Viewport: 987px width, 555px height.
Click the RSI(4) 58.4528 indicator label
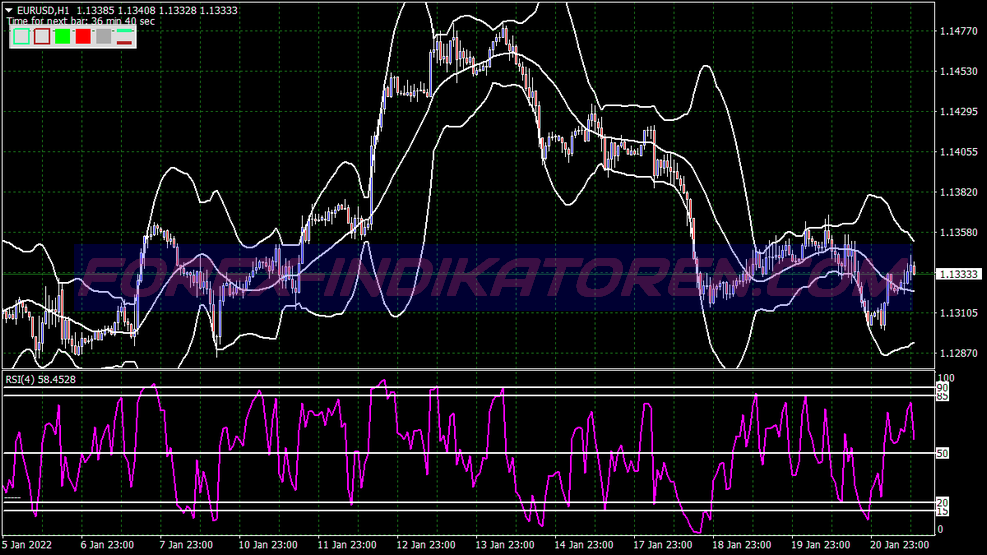click(x=42, y=379)
